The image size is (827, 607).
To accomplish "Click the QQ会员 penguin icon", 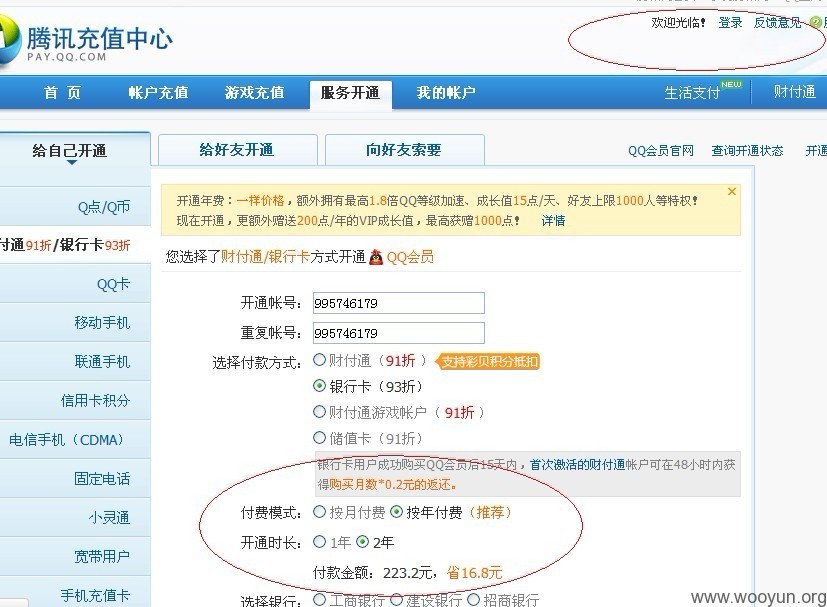I will click(x=376, y=257).
